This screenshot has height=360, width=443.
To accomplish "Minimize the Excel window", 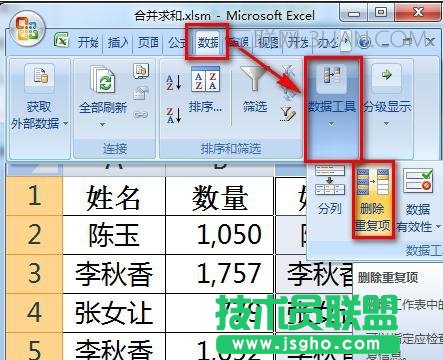I will pos(354,13).
